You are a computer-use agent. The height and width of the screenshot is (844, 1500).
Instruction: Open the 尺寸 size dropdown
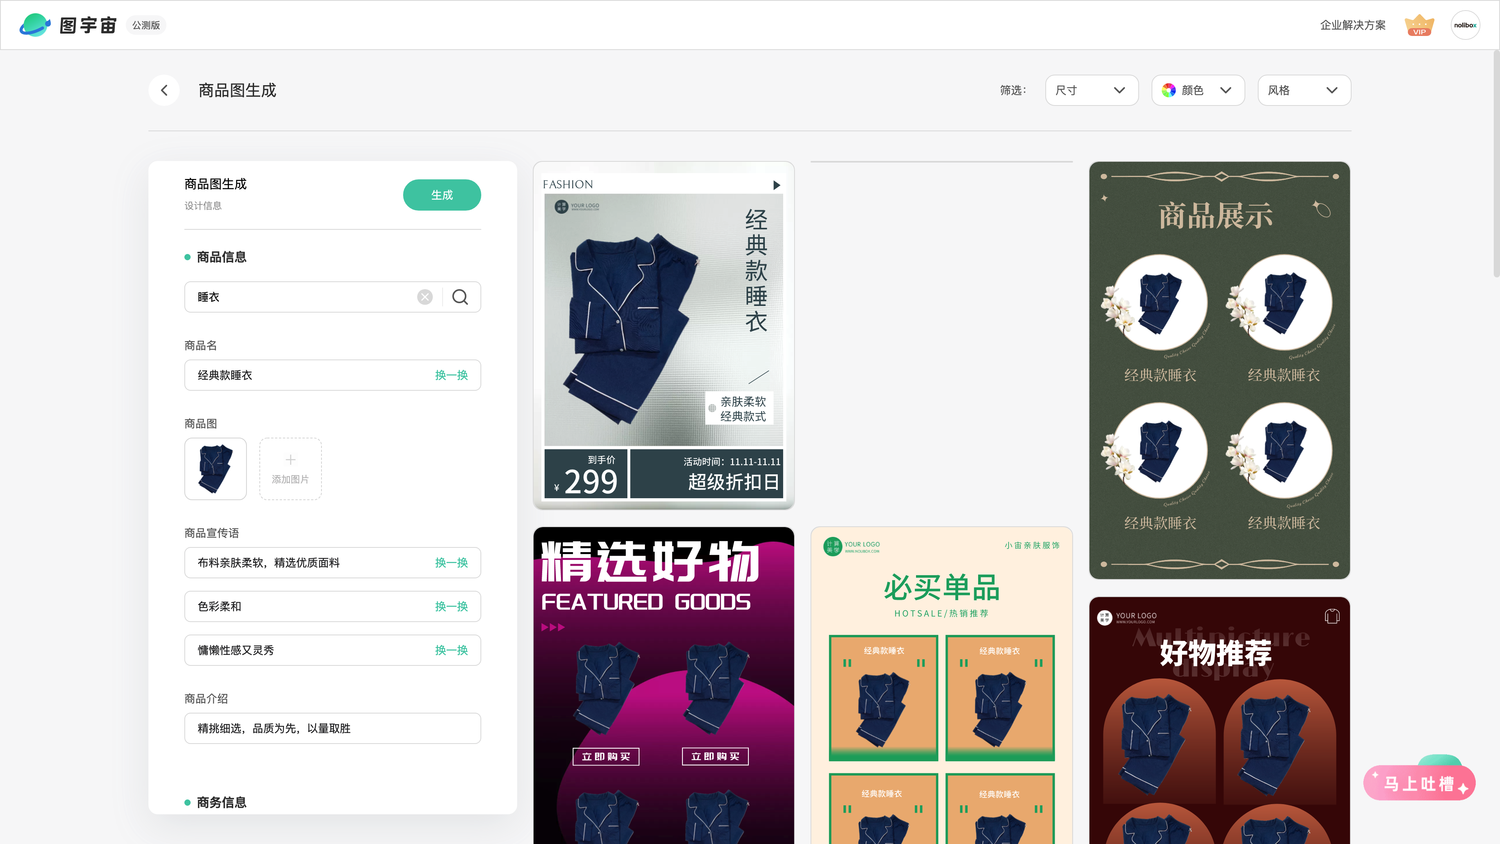click(x=1091, y=90)
